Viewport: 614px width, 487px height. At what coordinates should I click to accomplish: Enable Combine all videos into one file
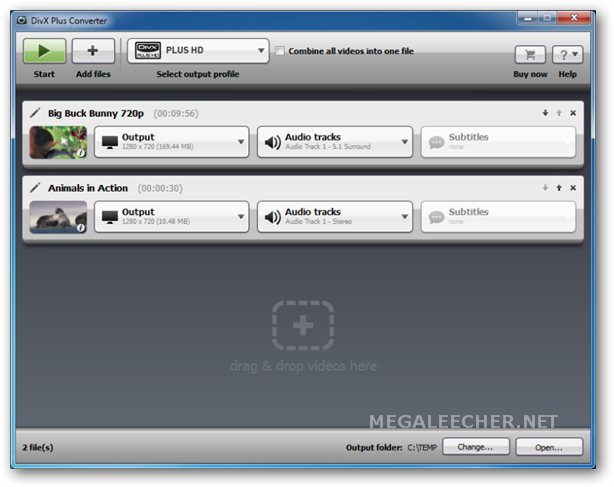(280, 51)
